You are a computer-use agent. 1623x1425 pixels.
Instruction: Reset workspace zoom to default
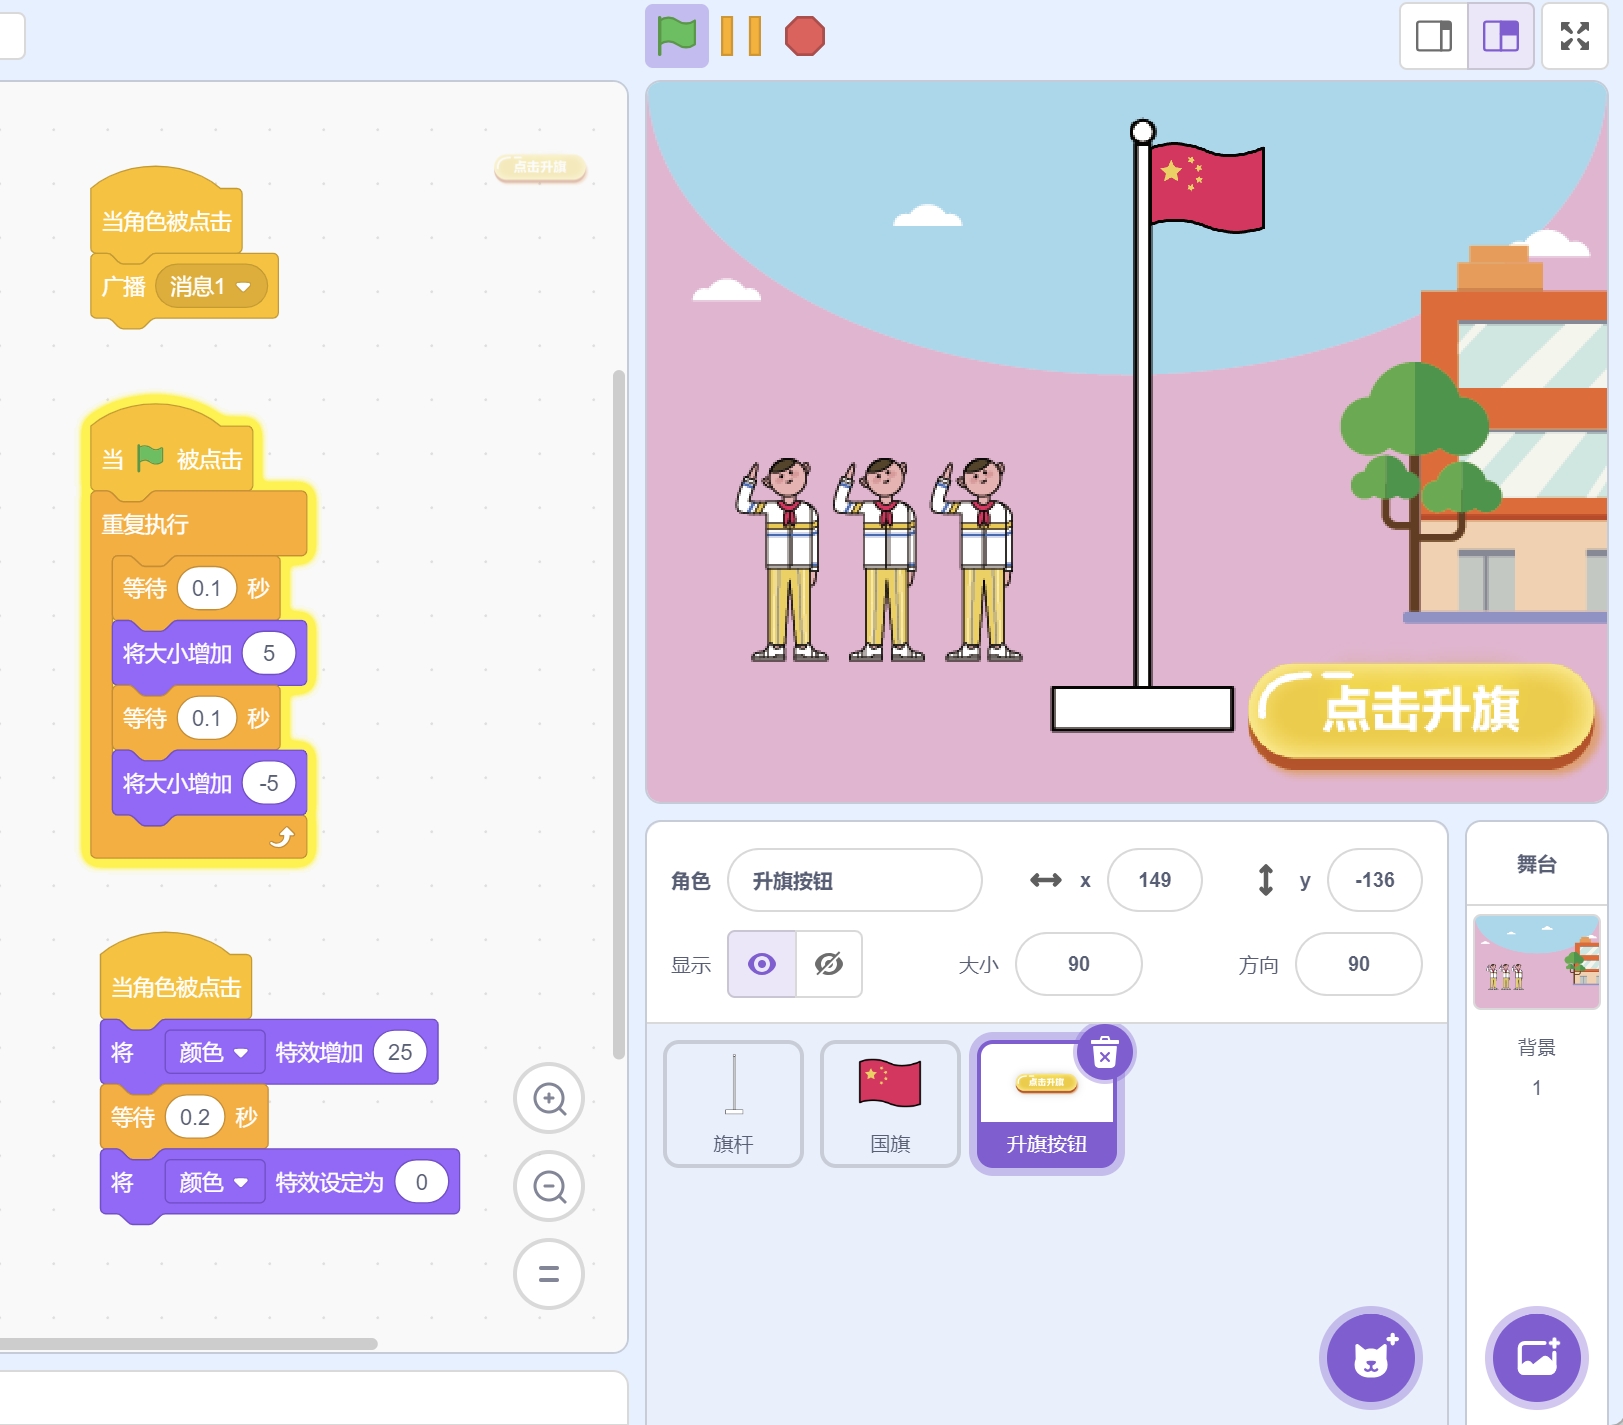[x=549, y=1274]
